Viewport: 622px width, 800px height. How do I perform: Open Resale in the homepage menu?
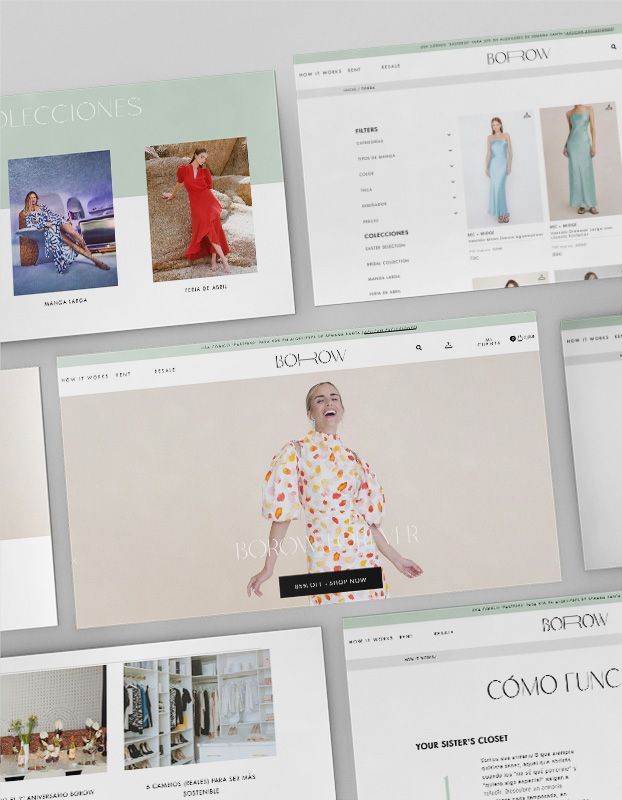point(164,370)
